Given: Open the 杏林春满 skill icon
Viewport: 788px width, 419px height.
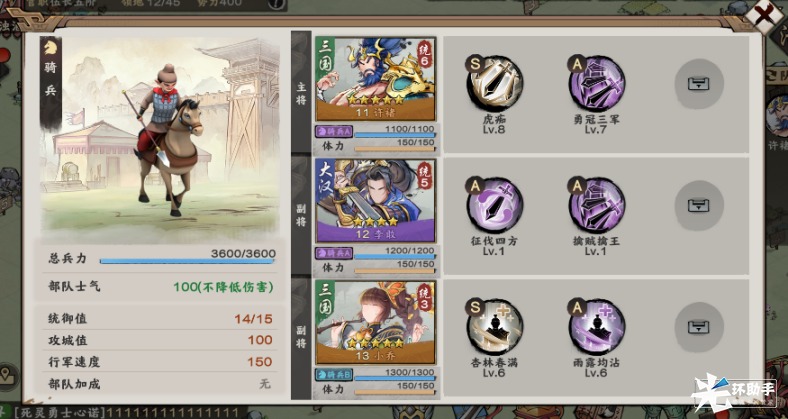Looking at the screenshot, I should click(x=494, y=327).
